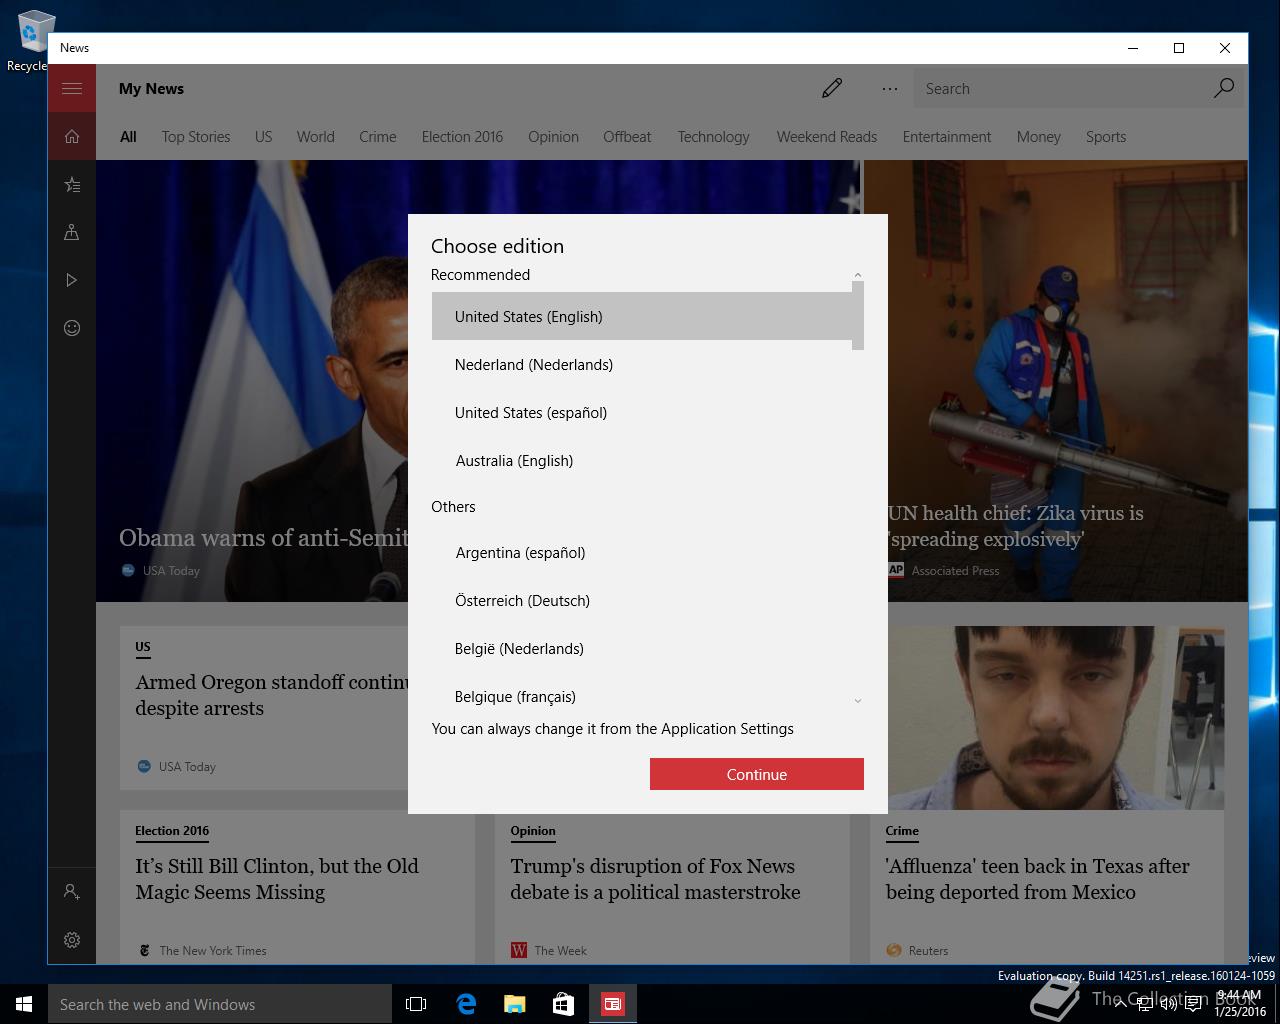
Task: Select Argentina (español) edition
Action: (x=642, y=552)
